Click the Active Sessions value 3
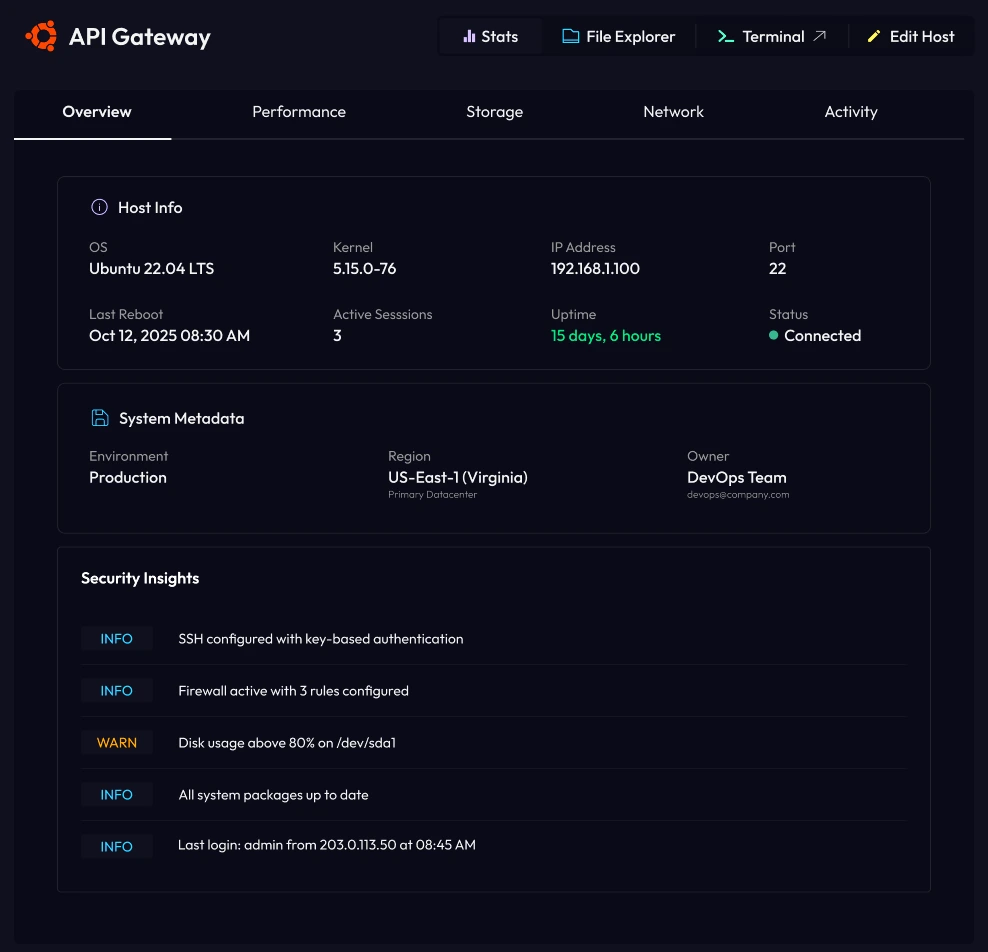 click(x=337, y=335)
